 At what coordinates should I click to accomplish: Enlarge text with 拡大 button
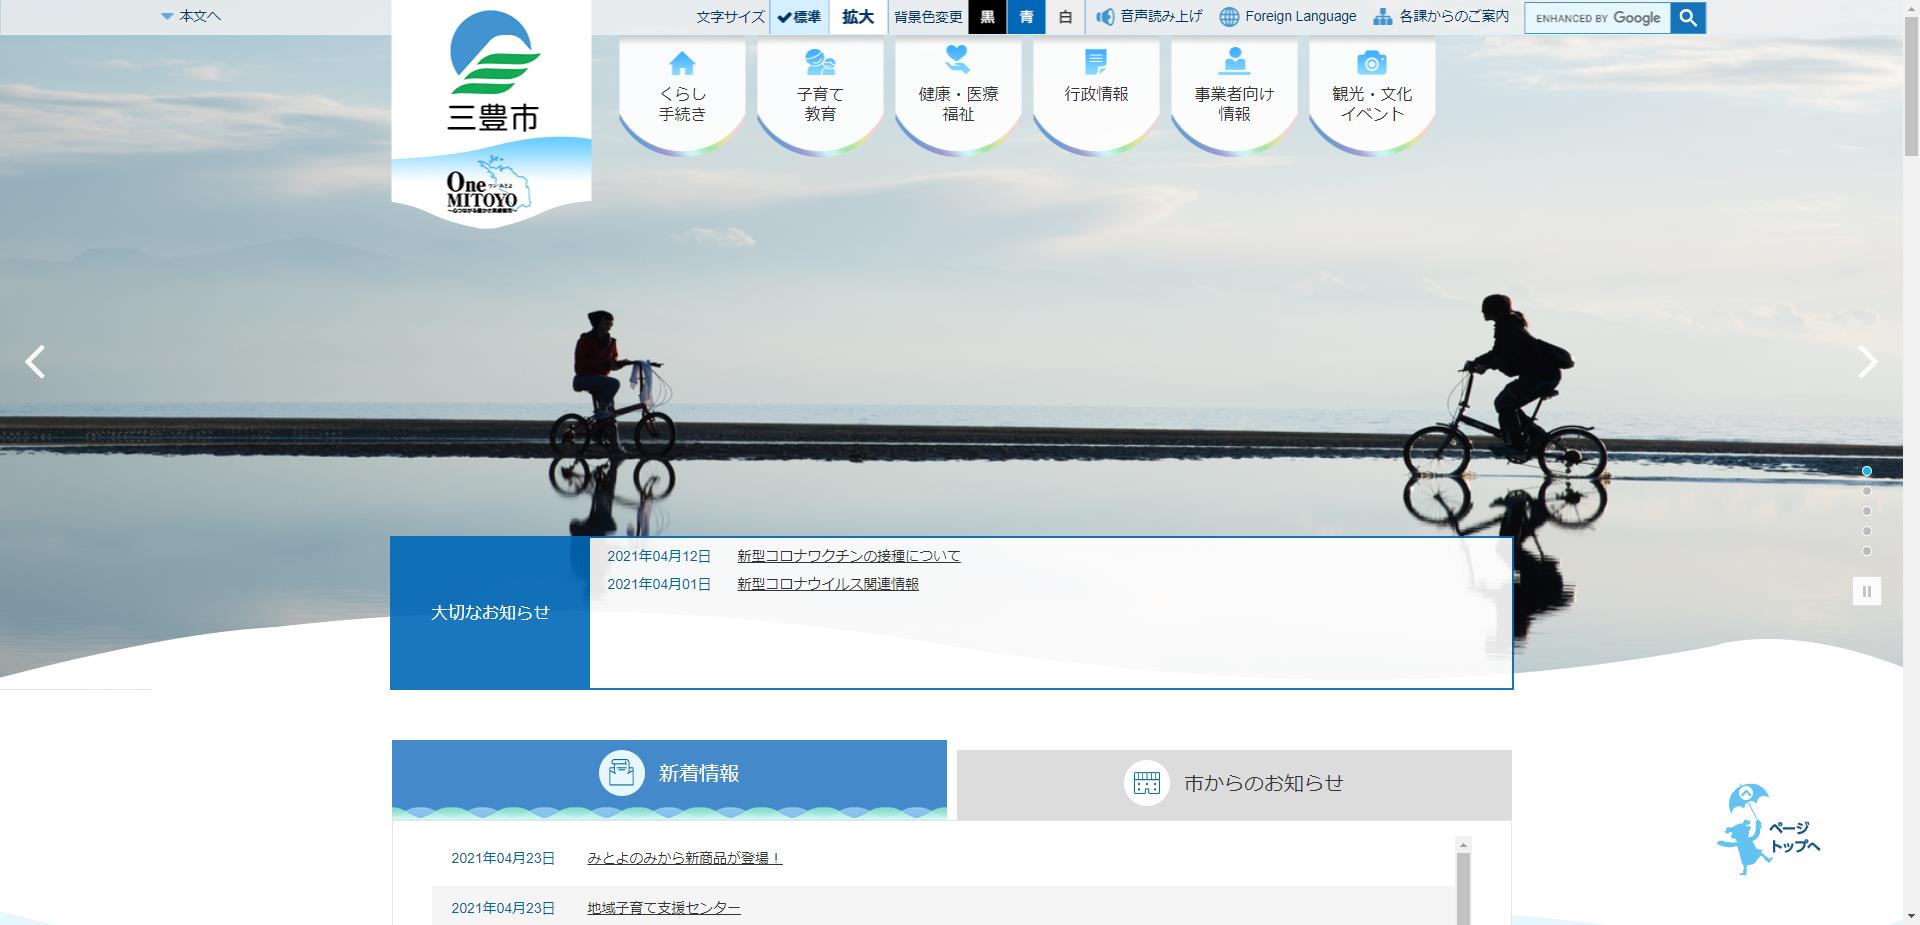858,17
